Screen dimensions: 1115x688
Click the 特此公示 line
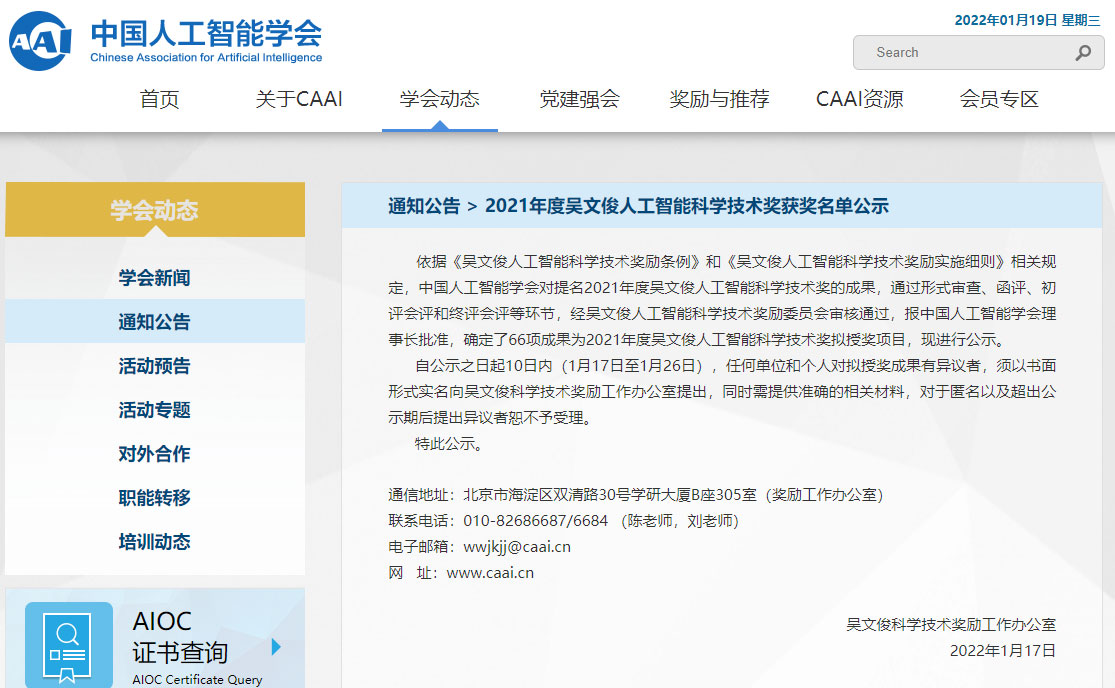click(449, 444)
